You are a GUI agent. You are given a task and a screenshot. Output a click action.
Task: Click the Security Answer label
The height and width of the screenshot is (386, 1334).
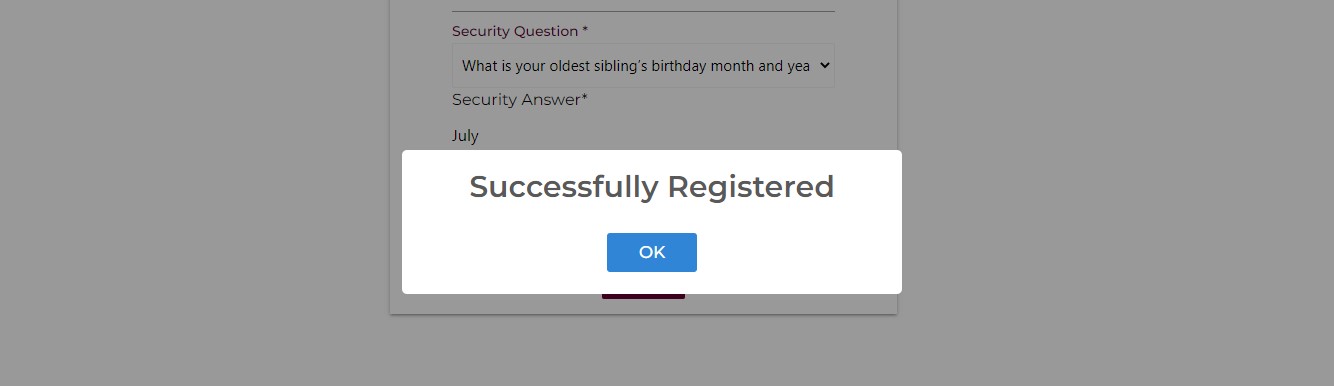(520, 99)
